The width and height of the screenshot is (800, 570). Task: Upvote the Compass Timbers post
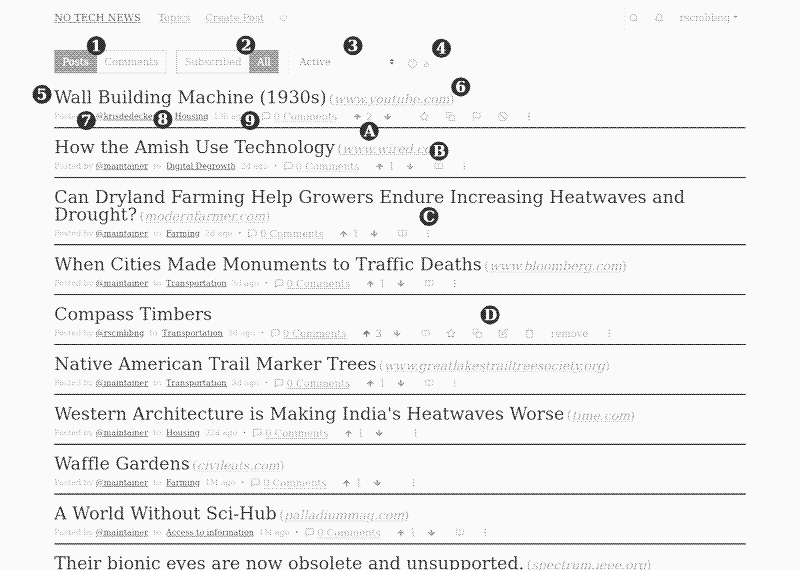(366, 334)
